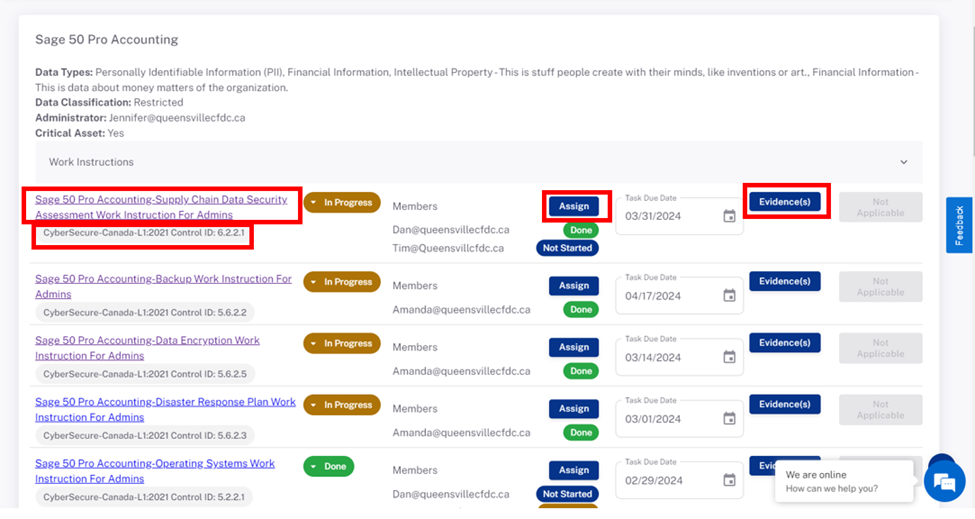This screenshot has height=519, width=975.
Task: Click the Sage 50 Pro Accounting heading
Action: (x=106, y=40)
